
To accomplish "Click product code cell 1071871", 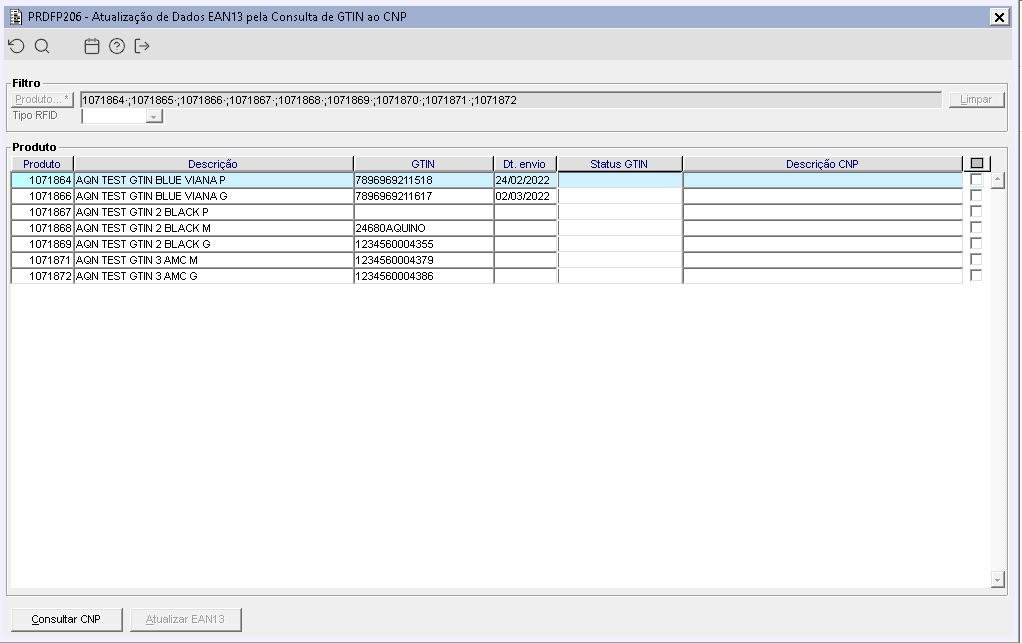I will click(42, 260).
